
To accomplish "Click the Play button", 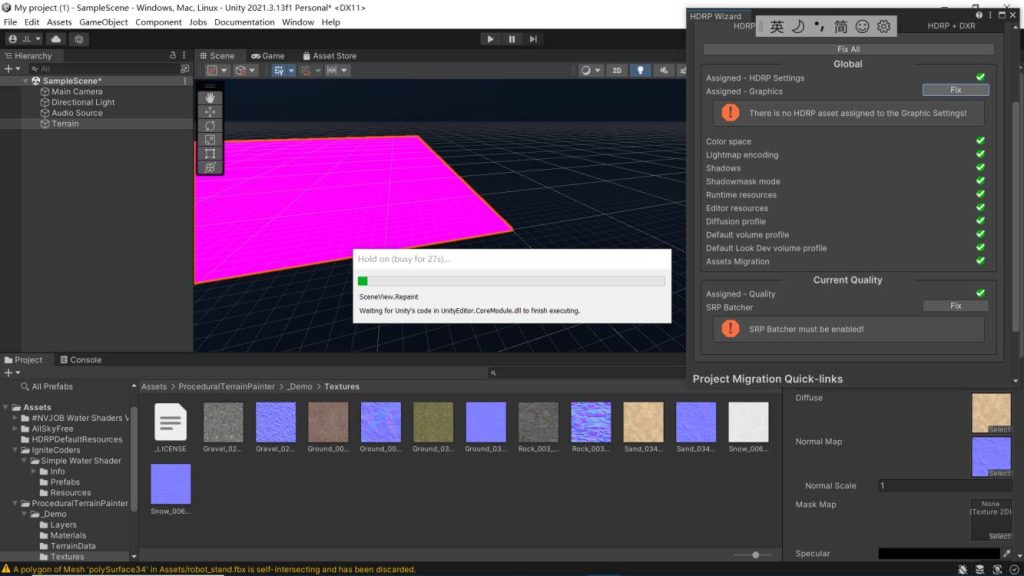I will tap(490, 39).
